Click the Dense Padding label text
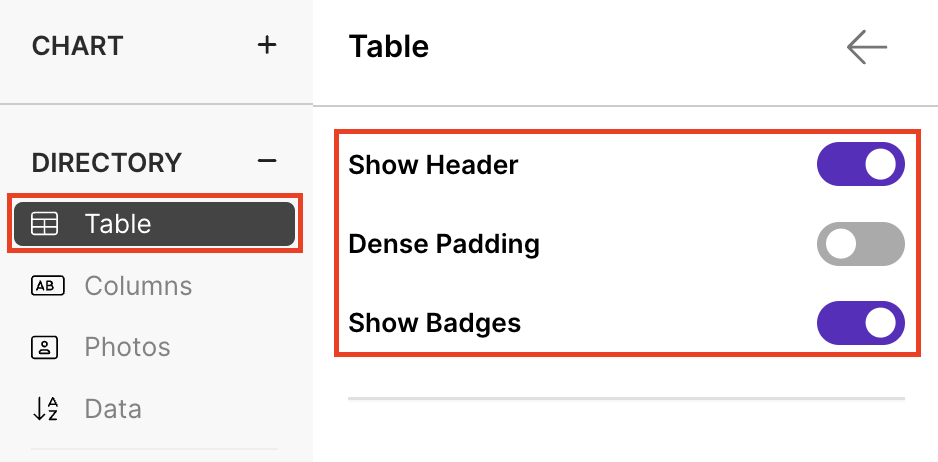 [444, 244]
